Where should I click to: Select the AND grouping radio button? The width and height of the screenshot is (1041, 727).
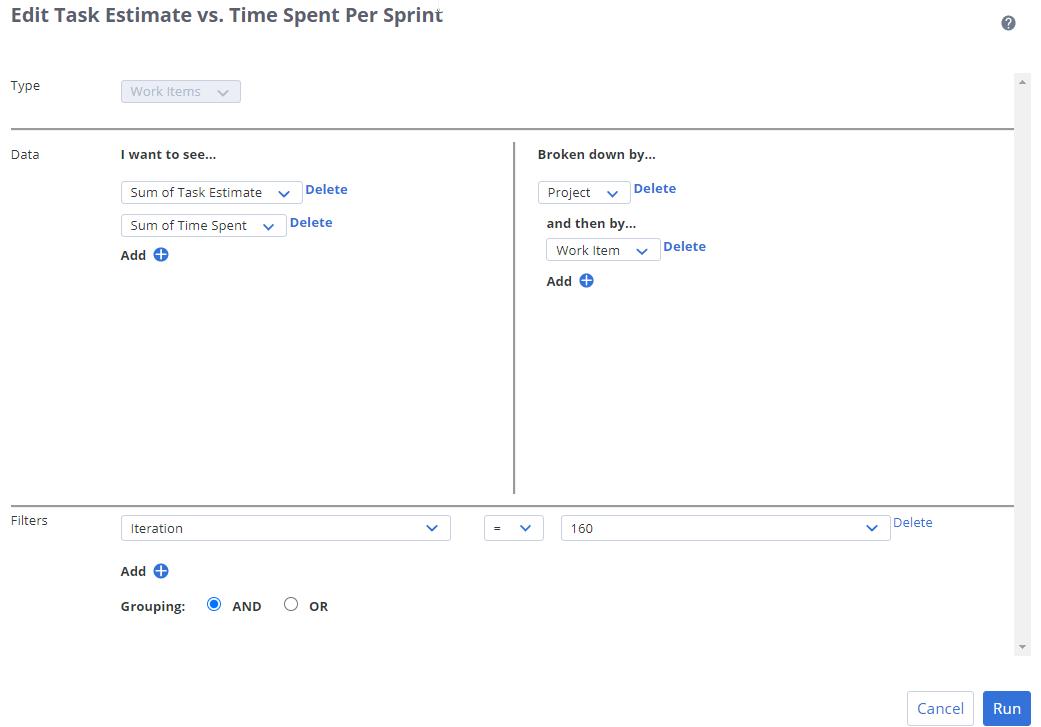213,605
